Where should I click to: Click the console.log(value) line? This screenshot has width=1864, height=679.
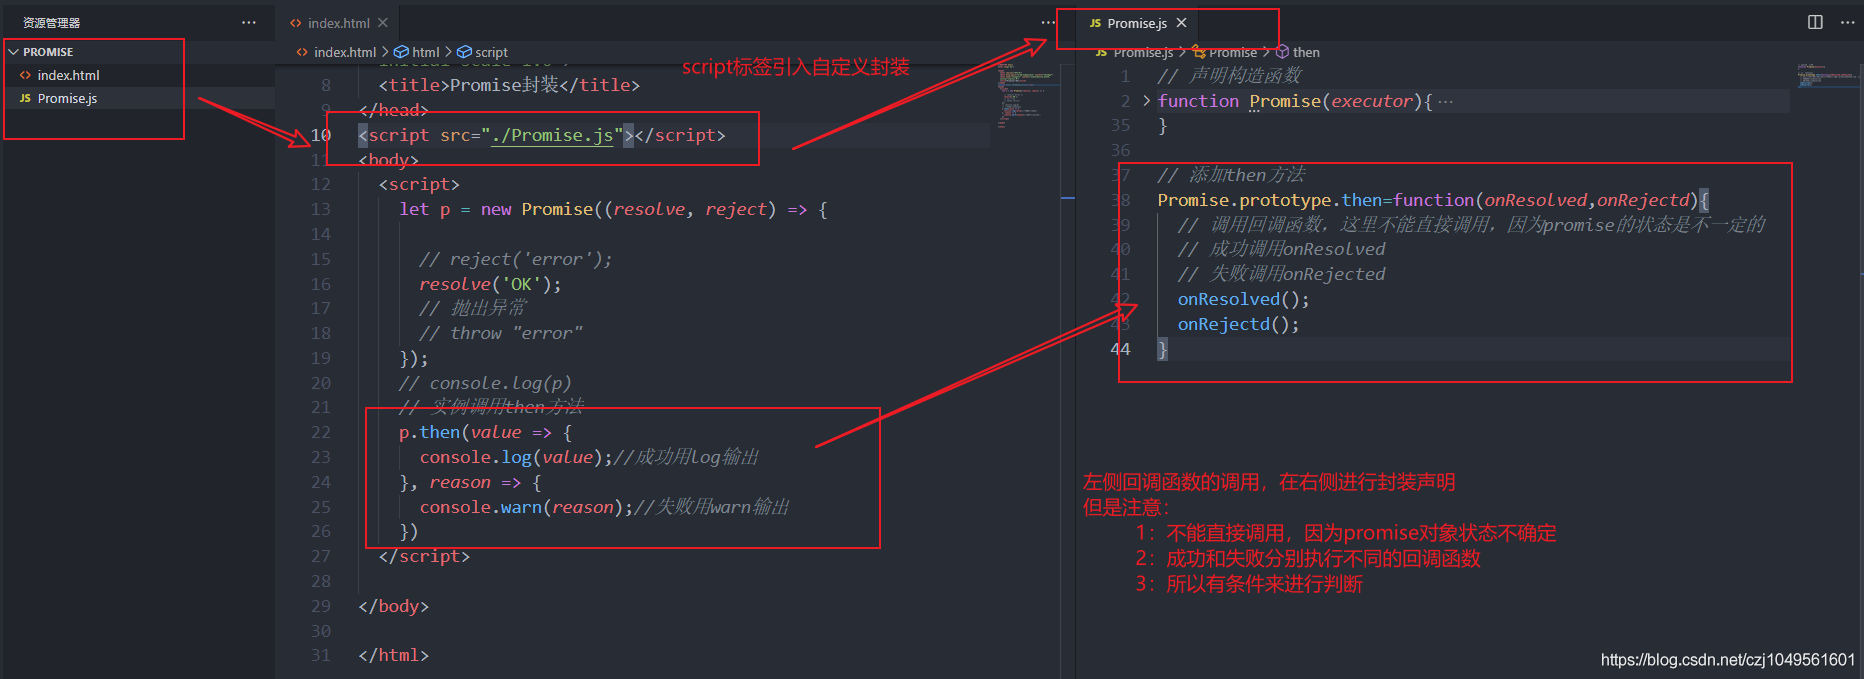pyautogui.click(x=589, y=457)
